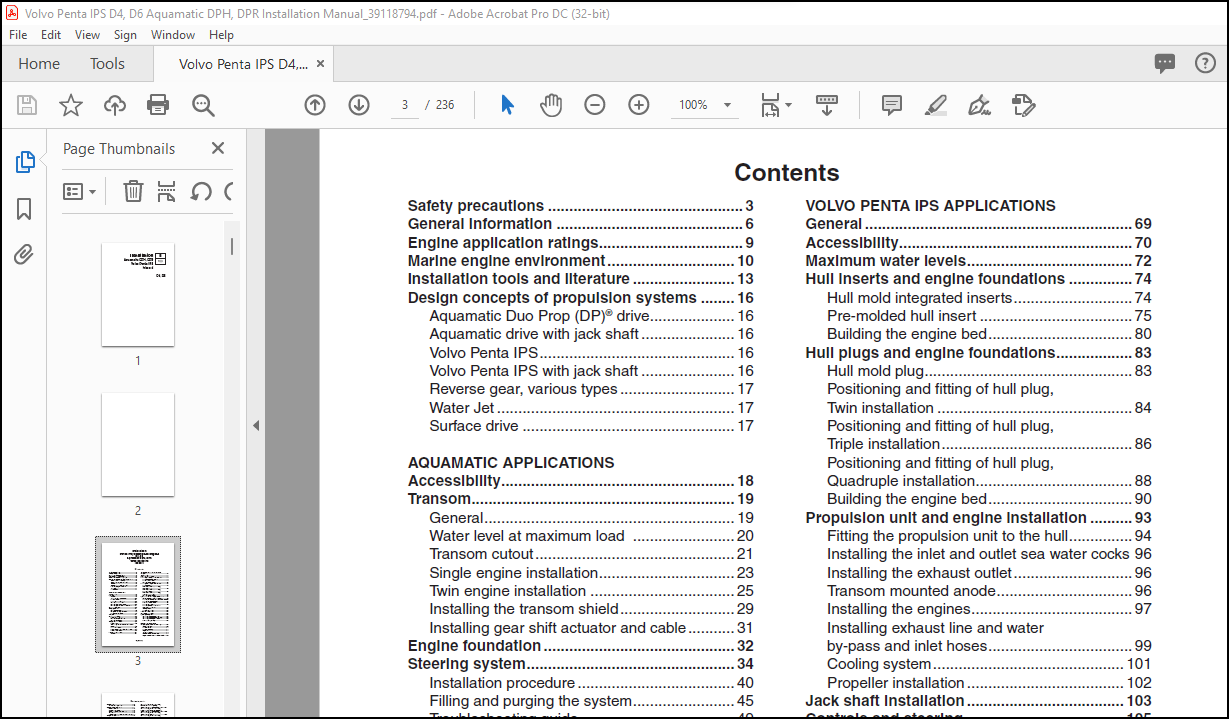The width and height of the screenshot is (1229, 719).
Task: Open the Help menu
Action: [221, 34]
